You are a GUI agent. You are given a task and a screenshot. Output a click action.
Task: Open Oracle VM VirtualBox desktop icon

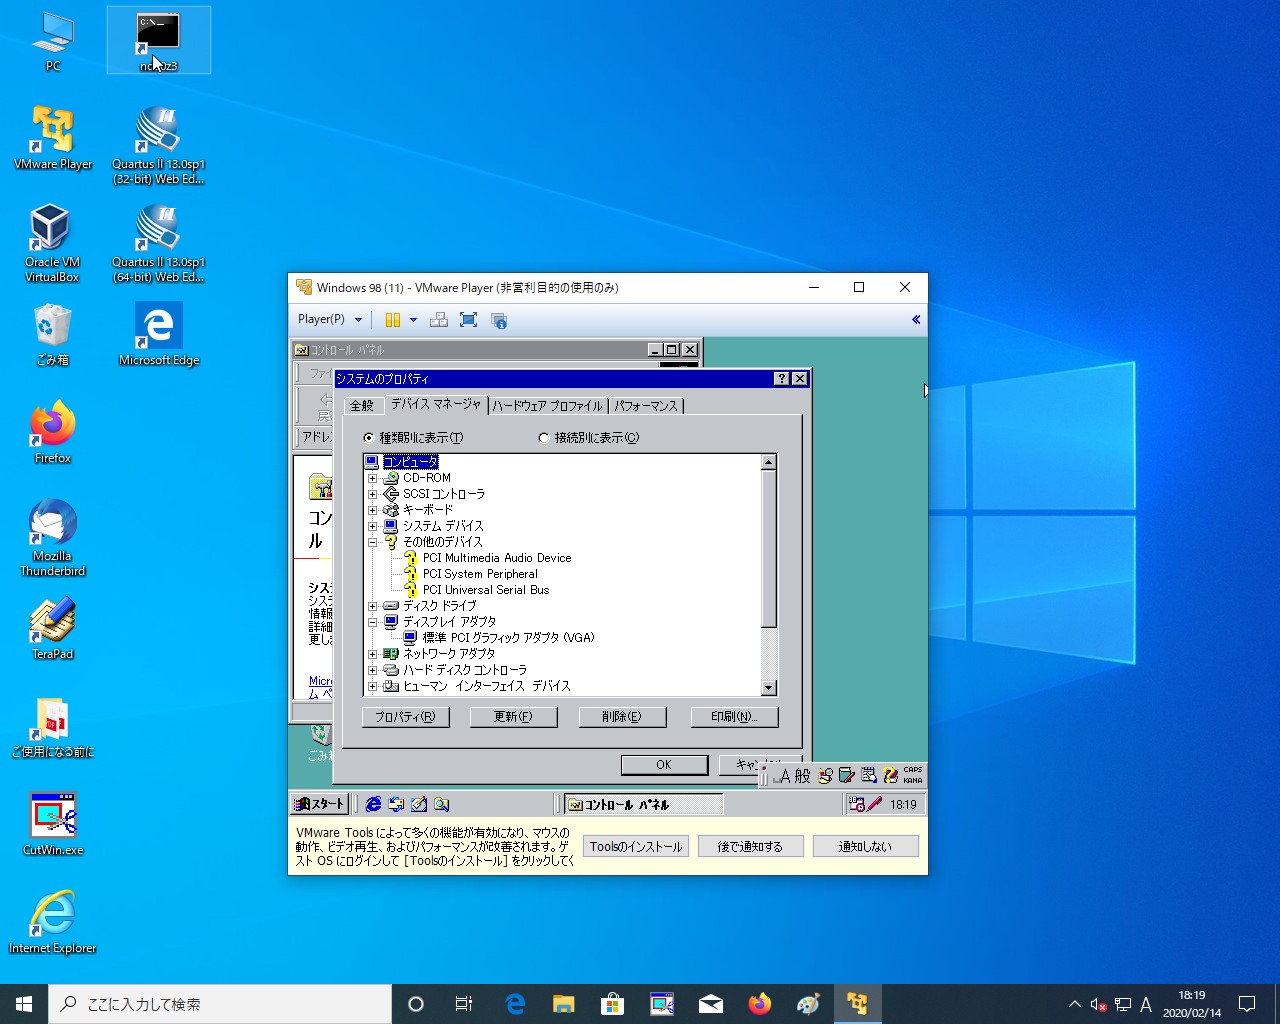[x=52, y=243]
